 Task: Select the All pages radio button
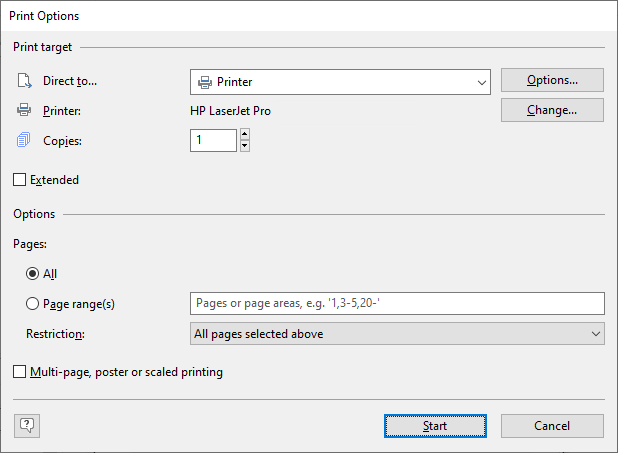coord(32,273)
